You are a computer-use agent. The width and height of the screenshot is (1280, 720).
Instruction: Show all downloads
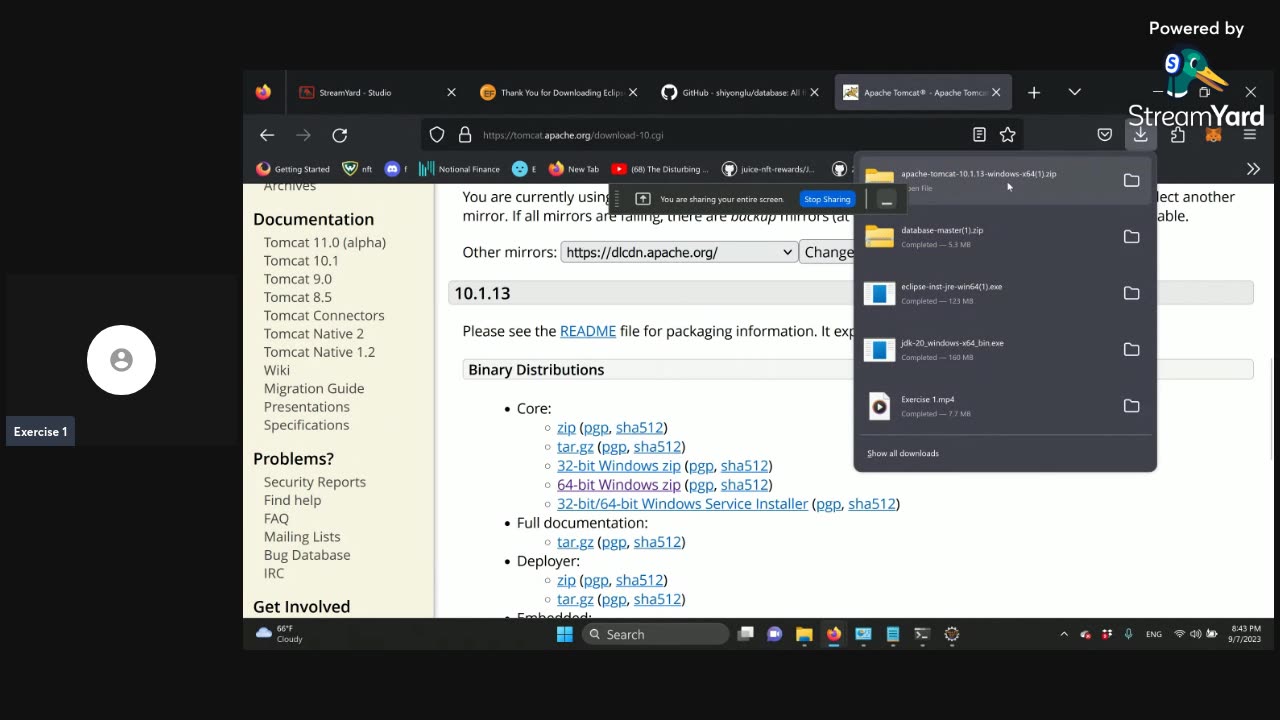click(903, 454)
